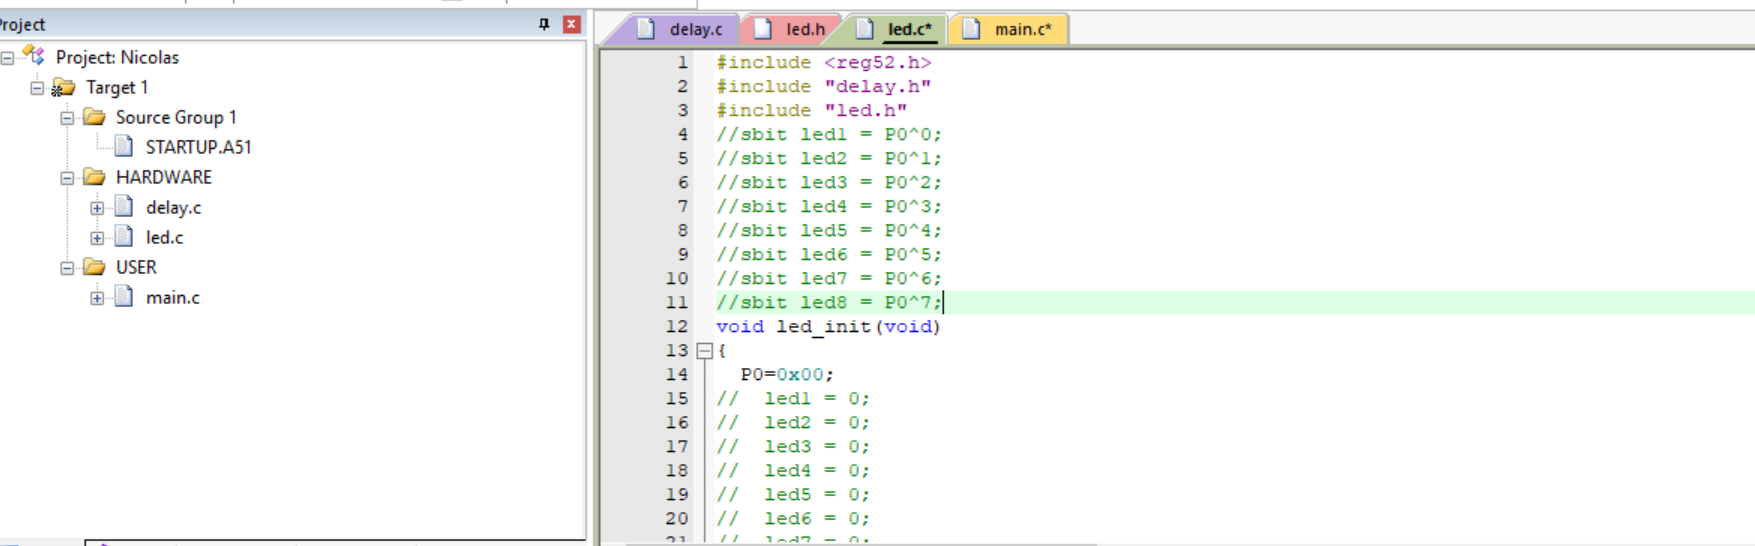1755x546 pixels.
Task: Collapse the Source Group 1 folder
Action: [x=67, y=118]
